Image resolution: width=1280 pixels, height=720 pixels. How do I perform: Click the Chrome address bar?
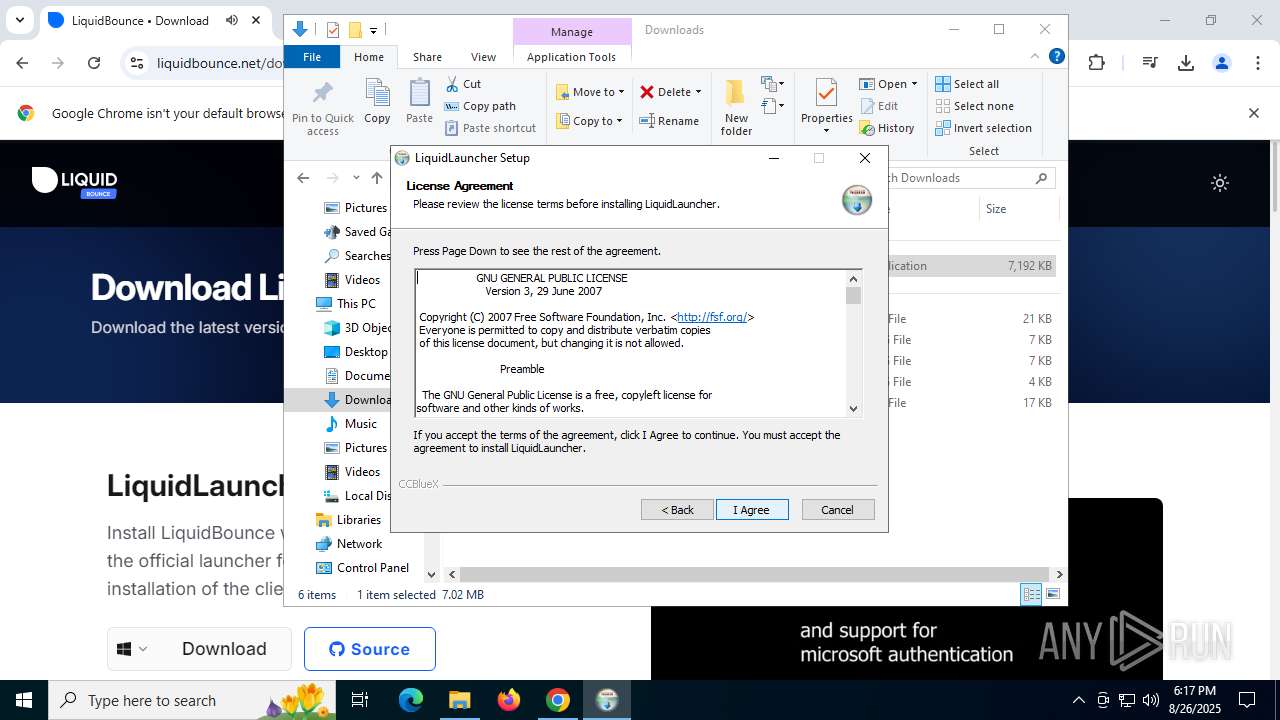click(x=220, y=63)
